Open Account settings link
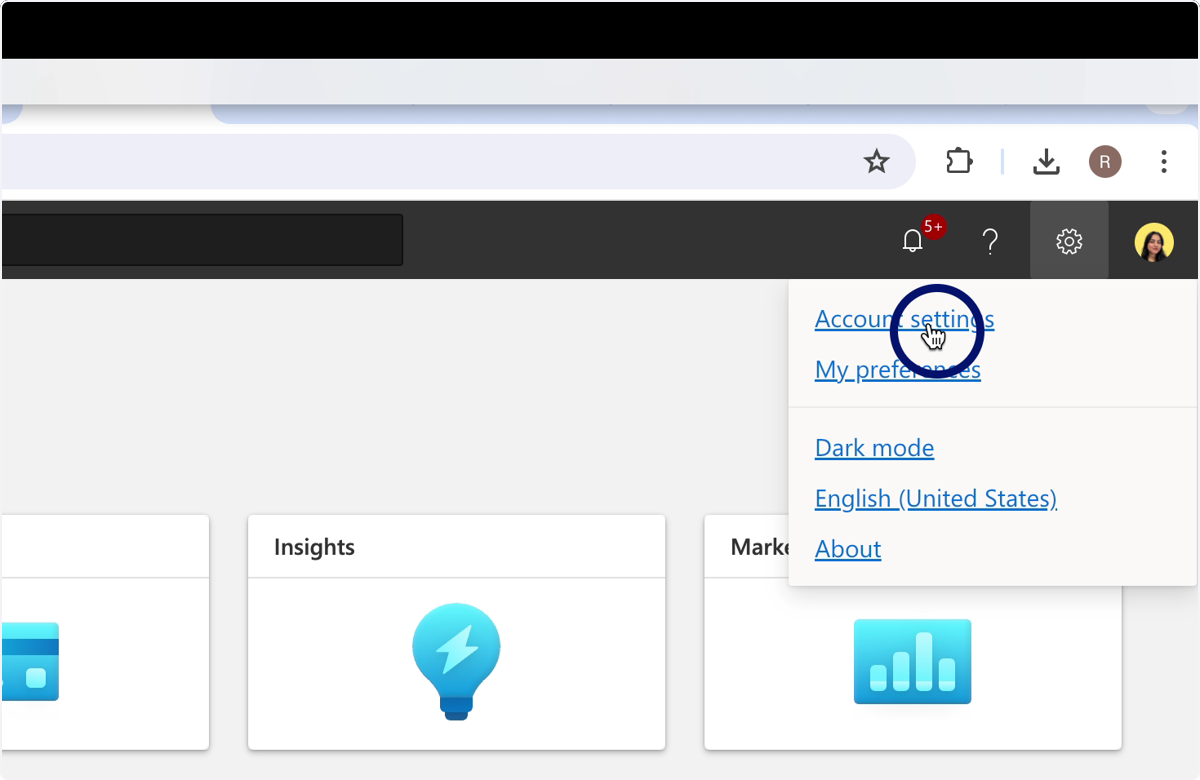The height and width of the screenshot is (780, 1200). 904,319
